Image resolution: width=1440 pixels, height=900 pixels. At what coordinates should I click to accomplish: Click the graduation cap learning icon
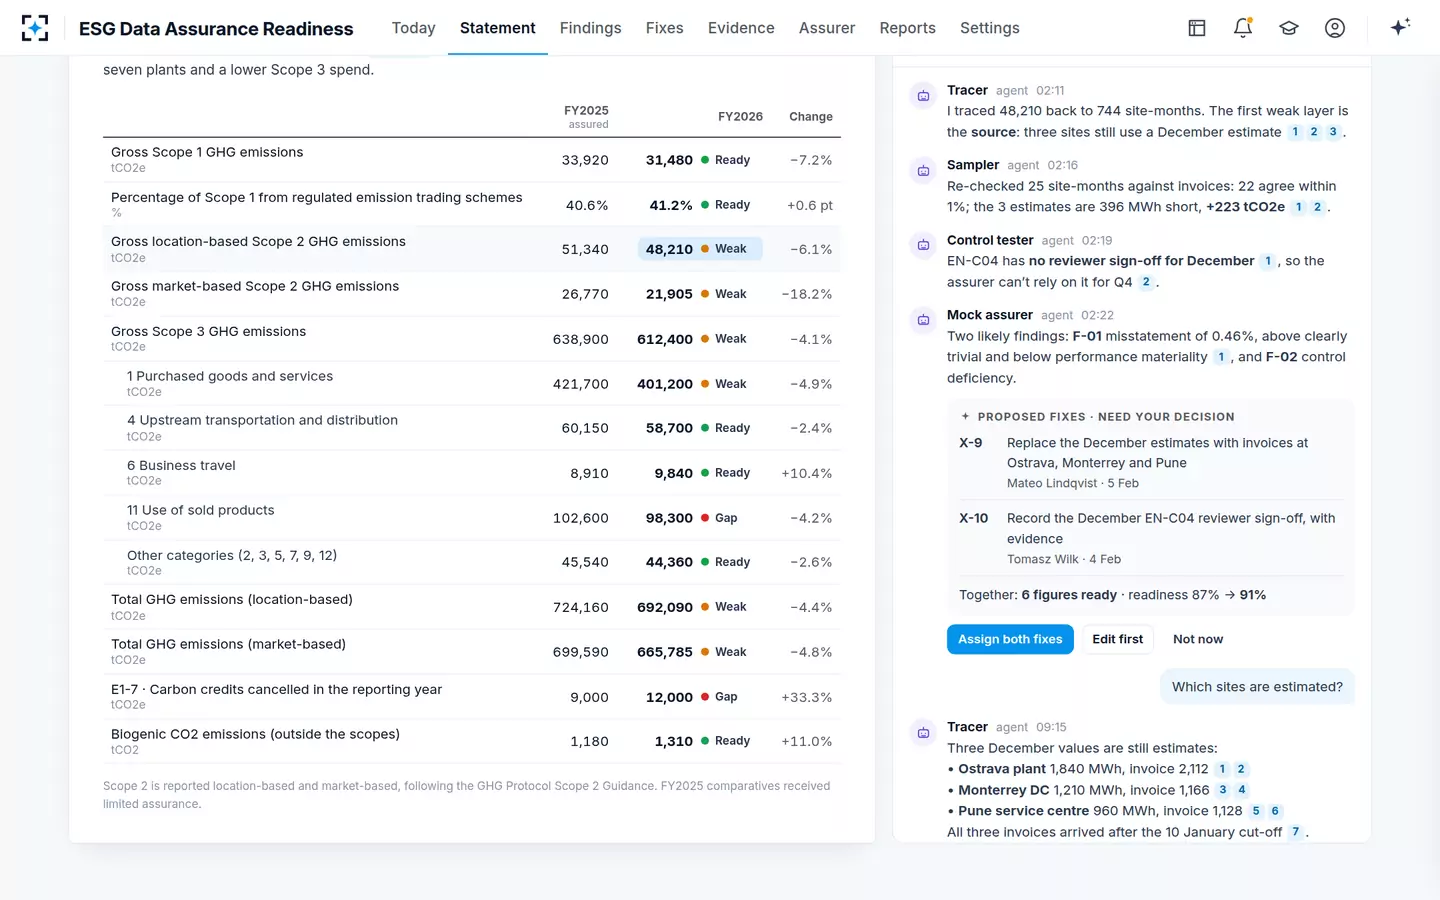[1289, 28]
